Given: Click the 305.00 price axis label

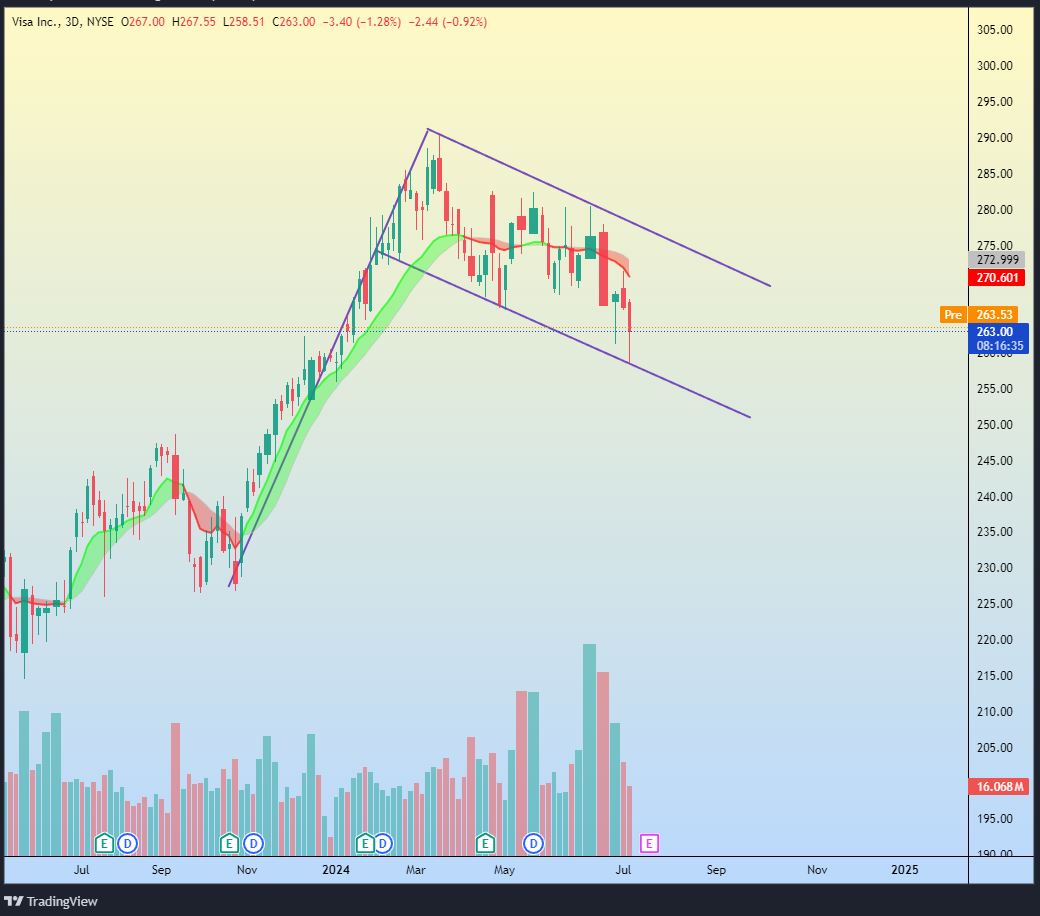Looking at the screenshot, I should [x=994, y=30].
